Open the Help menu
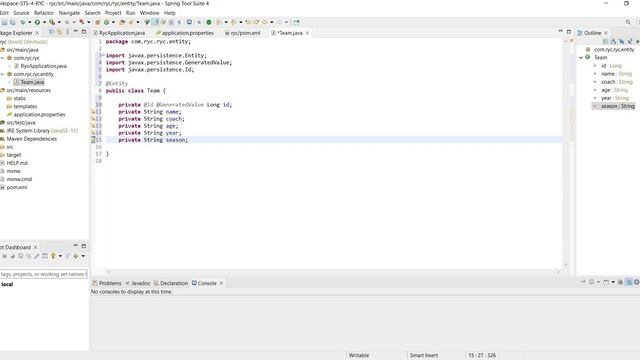The height and width of the screenshot is (360, 640). [169, 13]
